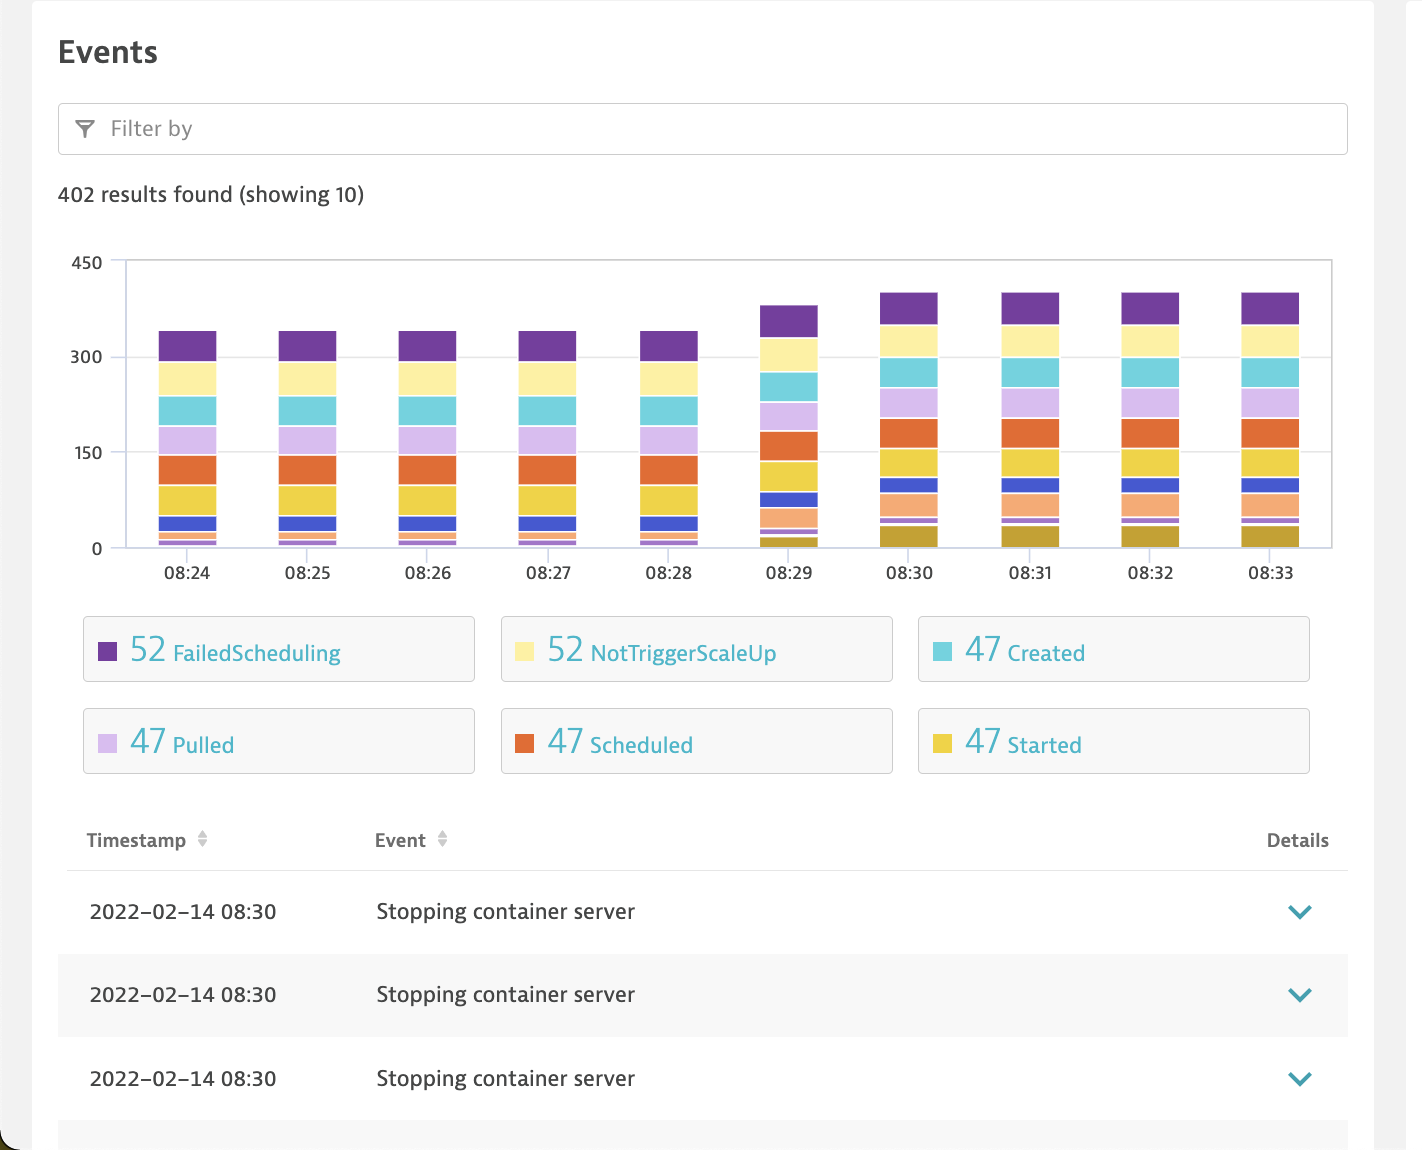The height and width of the screenshot is (1150, 1422).
Task: Click the 450 y-axis label
Action: pos(86,263)
